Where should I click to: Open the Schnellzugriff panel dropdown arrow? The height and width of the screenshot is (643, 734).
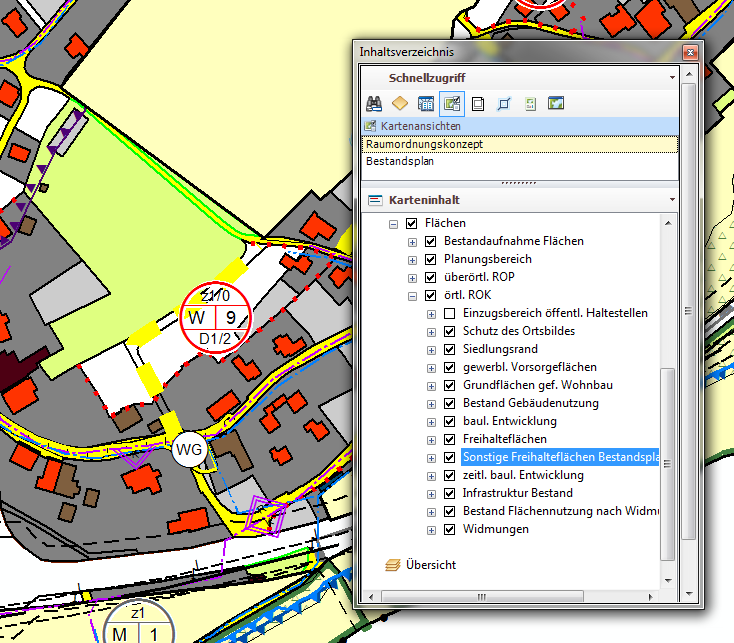(674, 77)
